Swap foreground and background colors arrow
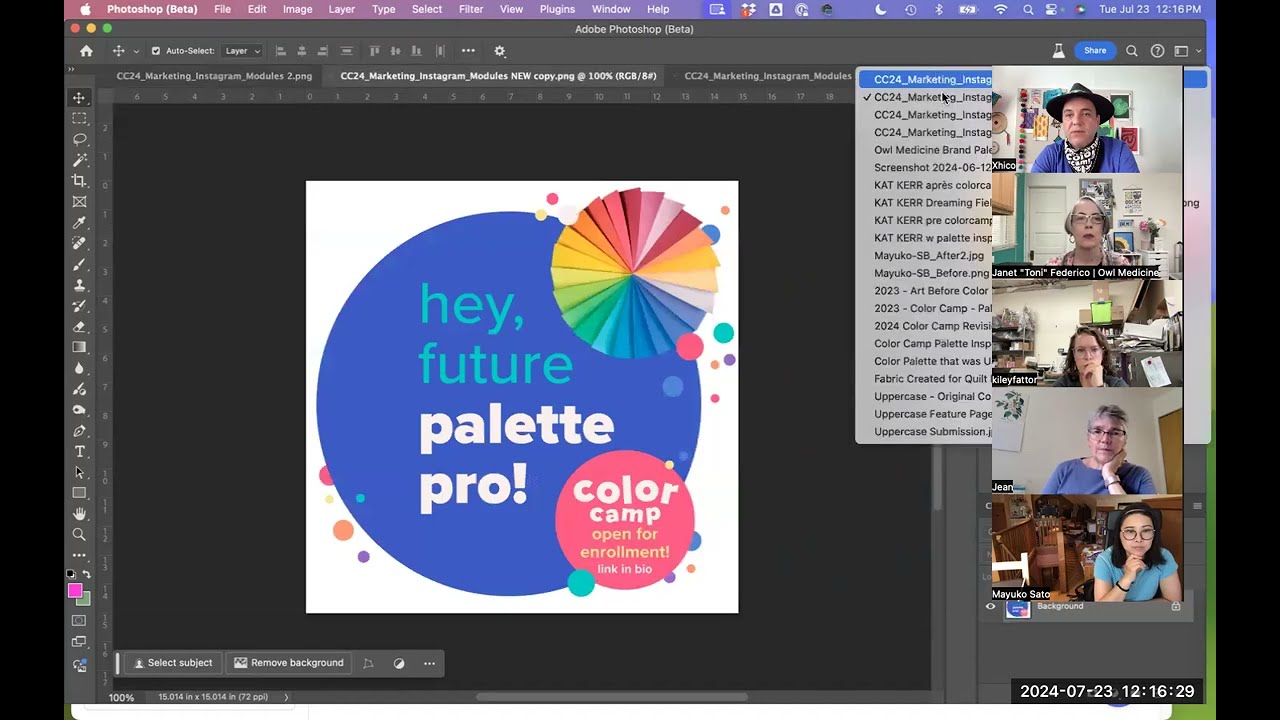Image resolution: width=1280 pixels, height=720 pixels. click(86, 574)
